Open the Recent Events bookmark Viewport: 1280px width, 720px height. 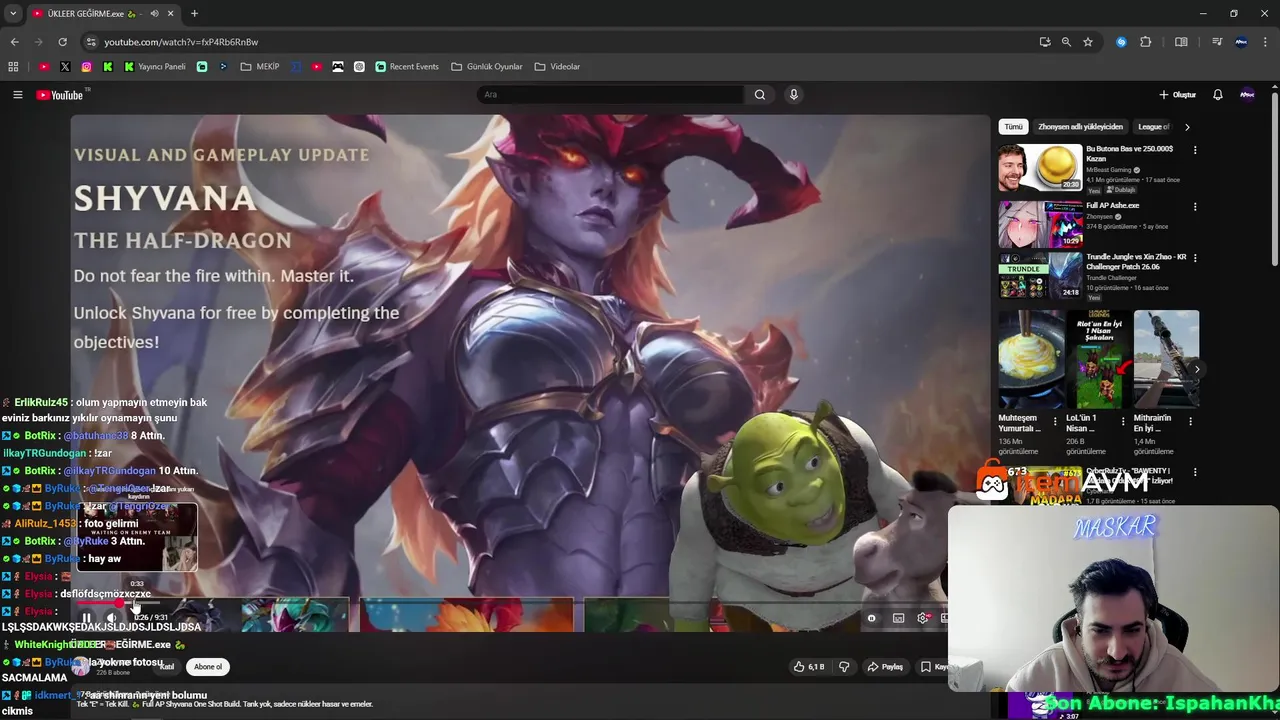tap(407, 67)
